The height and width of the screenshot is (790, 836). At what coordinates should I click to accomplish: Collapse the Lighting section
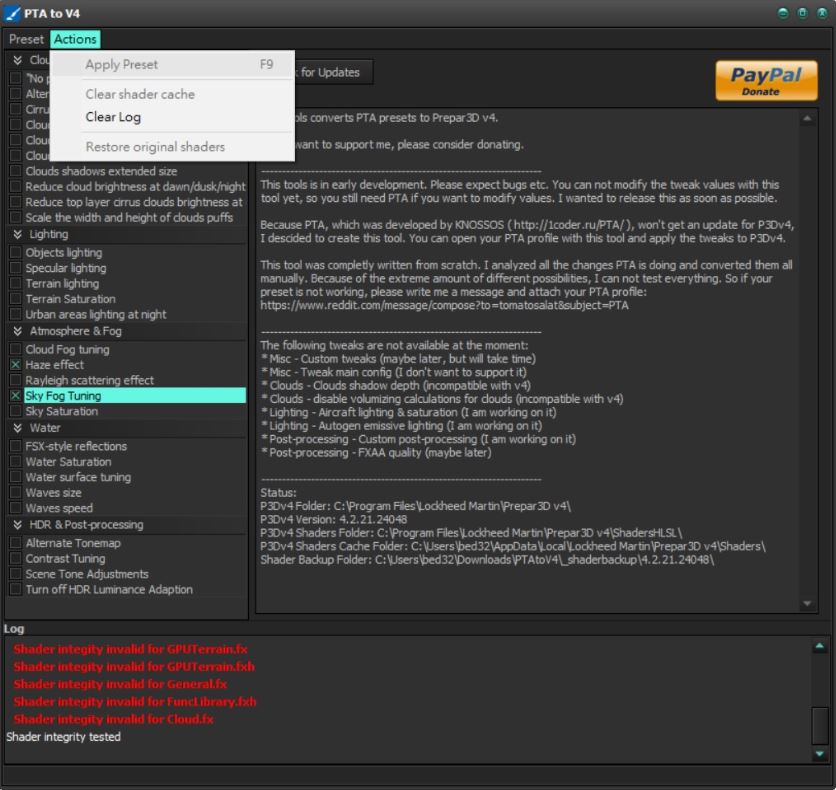18,234
